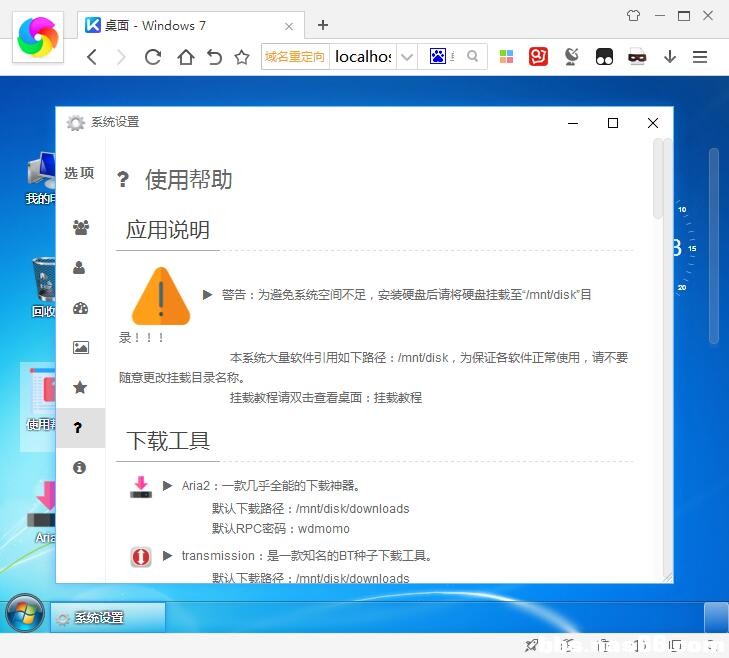Click the Windows 7 start orb button
Image resolution: width=729 pixels, height=658 pixels.
click(25, 613)
